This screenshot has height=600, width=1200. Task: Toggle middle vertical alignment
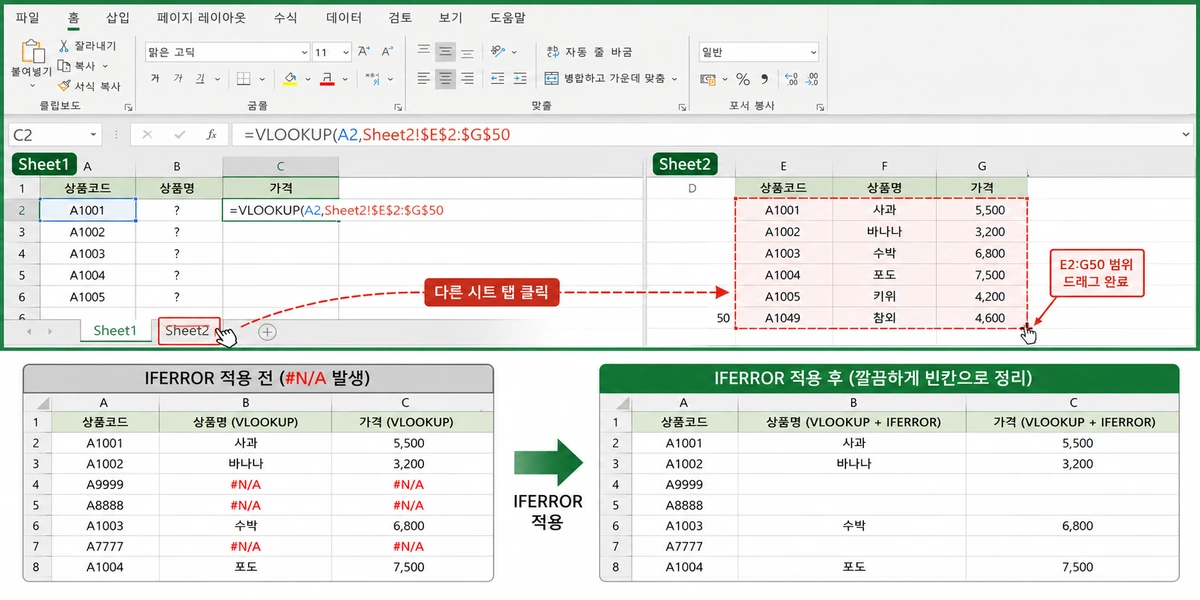[445, 52]
